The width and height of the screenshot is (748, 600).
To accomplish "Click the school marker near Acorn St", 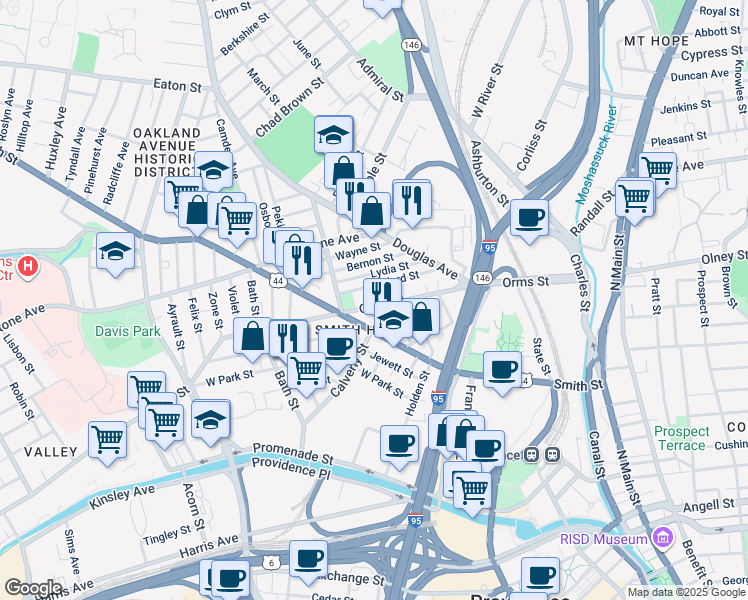I will [211, 417].
